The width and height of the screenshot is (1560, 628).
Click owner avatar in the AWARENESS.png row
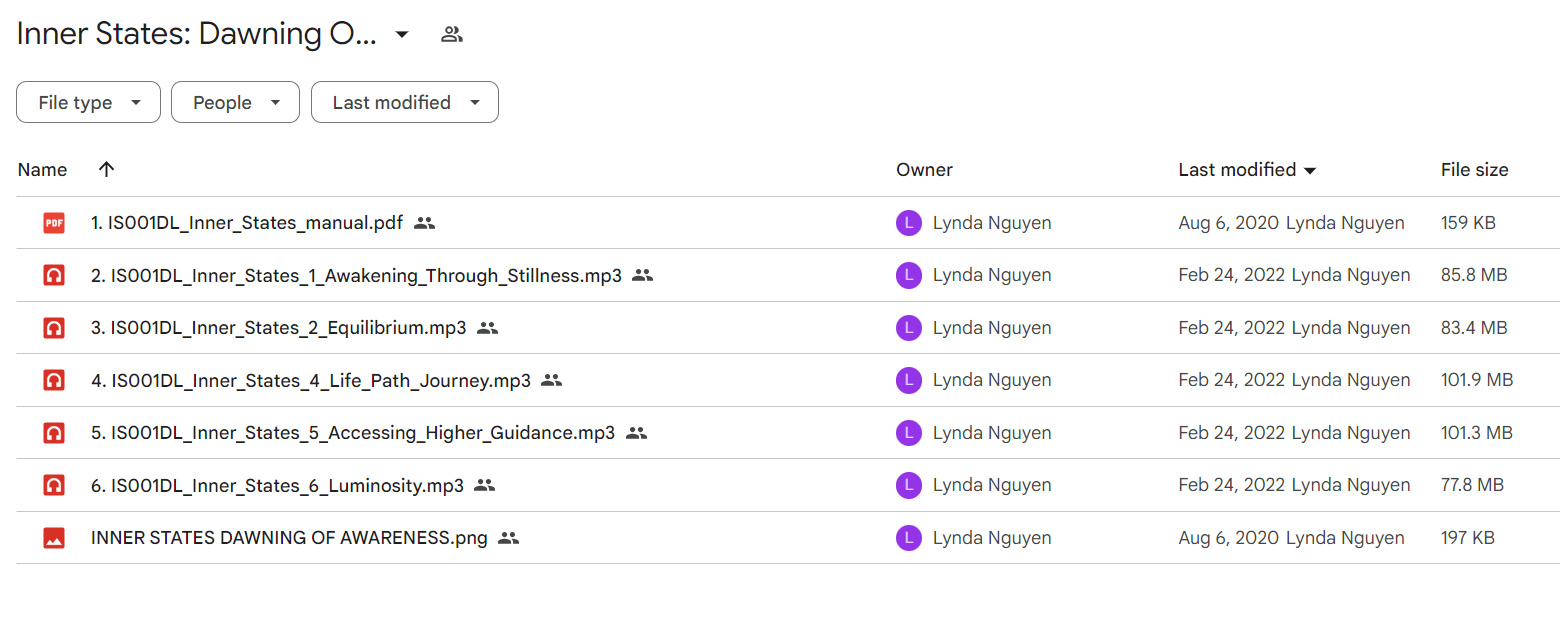coord(908,538)
